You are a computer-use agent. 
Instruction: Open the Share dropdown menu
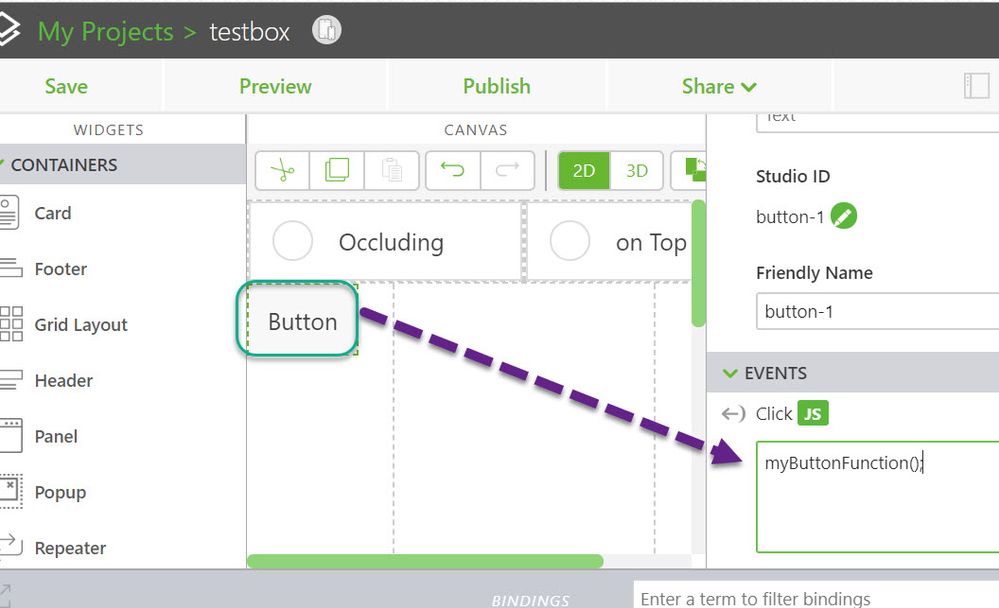coord(719,87)
